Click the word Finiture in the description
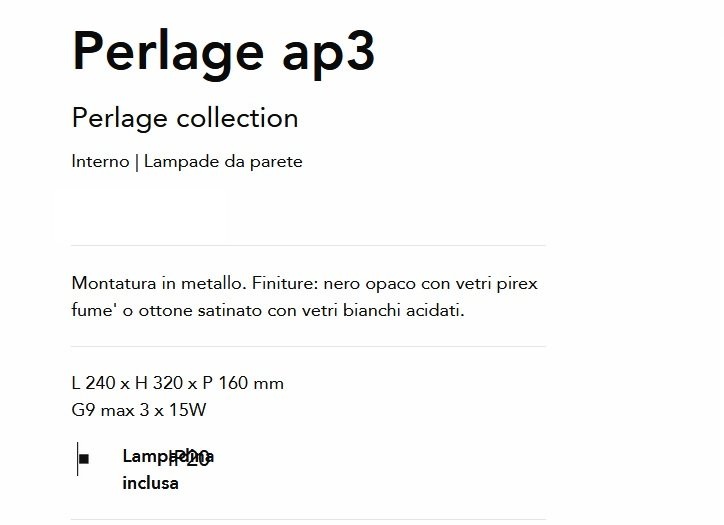Image resolution: width=724 pixels, height=525 pixels. click(284, 284)
